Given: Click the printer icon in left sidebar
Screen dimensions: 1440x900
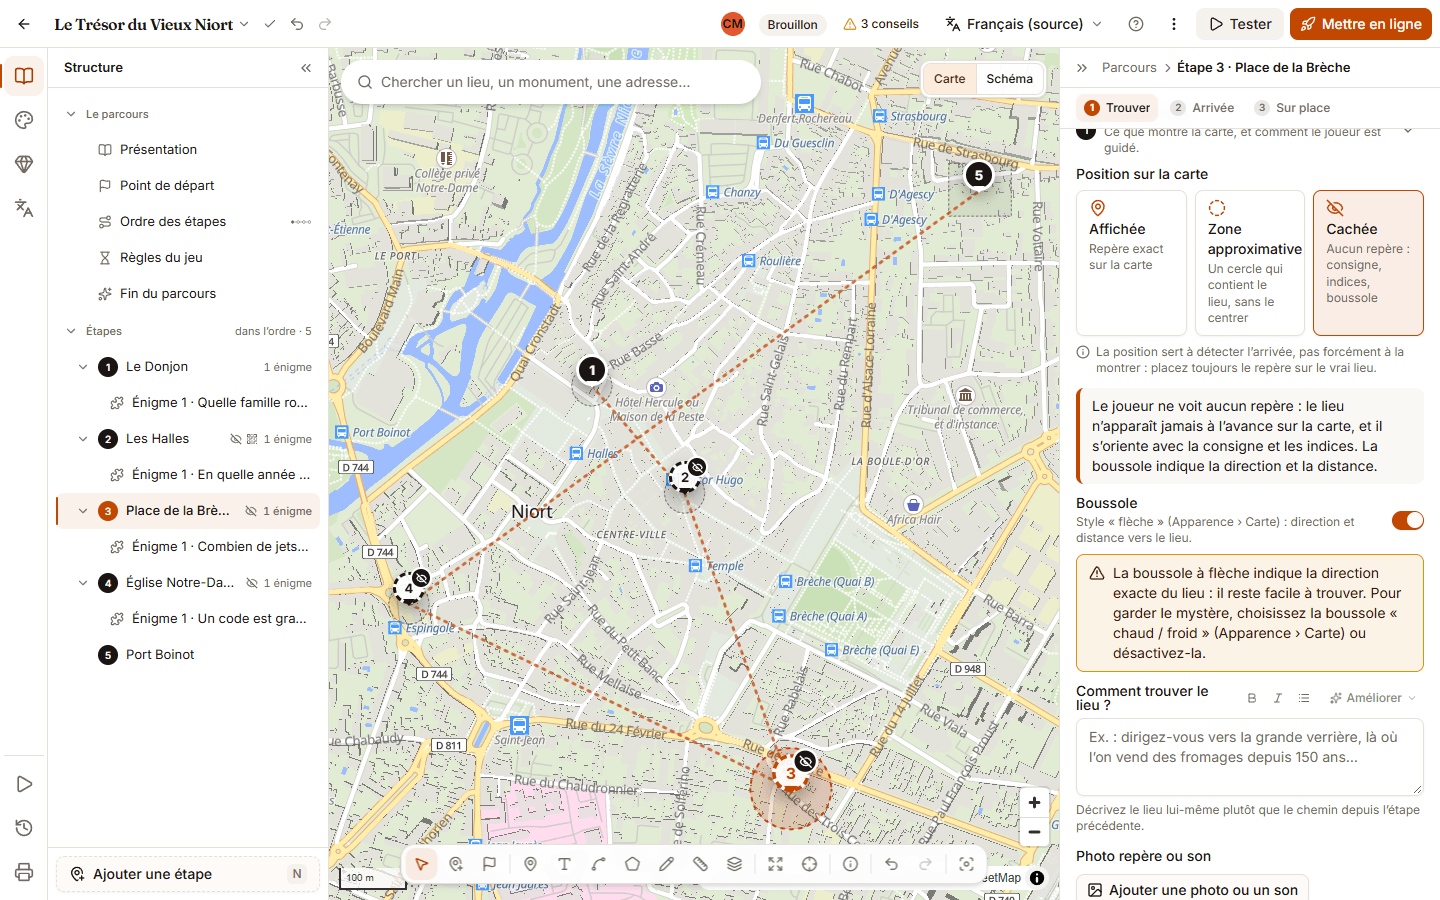Looking at the screenshot, I should (24, 872).
